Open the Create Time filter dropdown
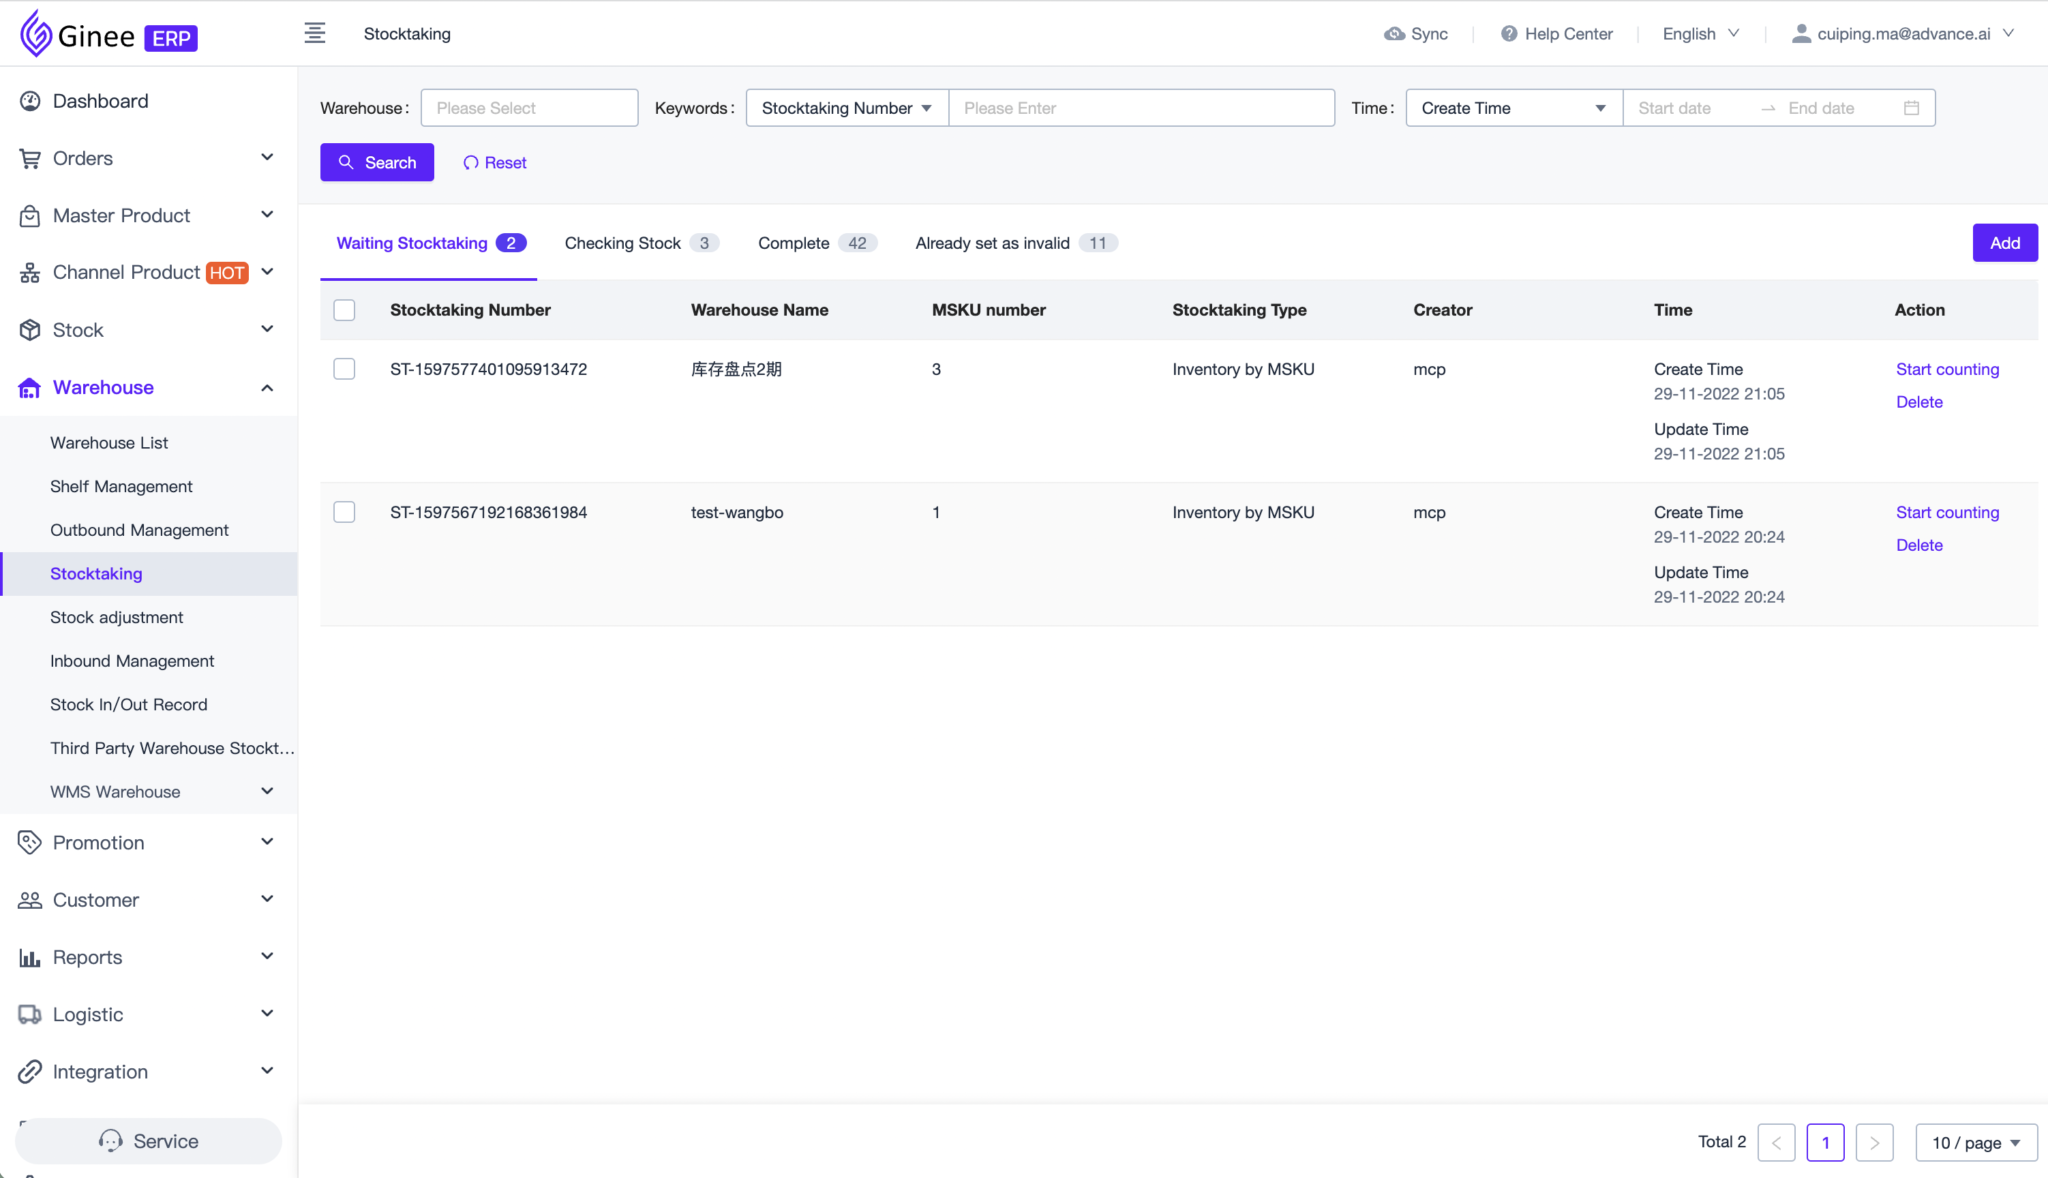The height and width of the screenshot is (1178, 2048). [1512, 107]
